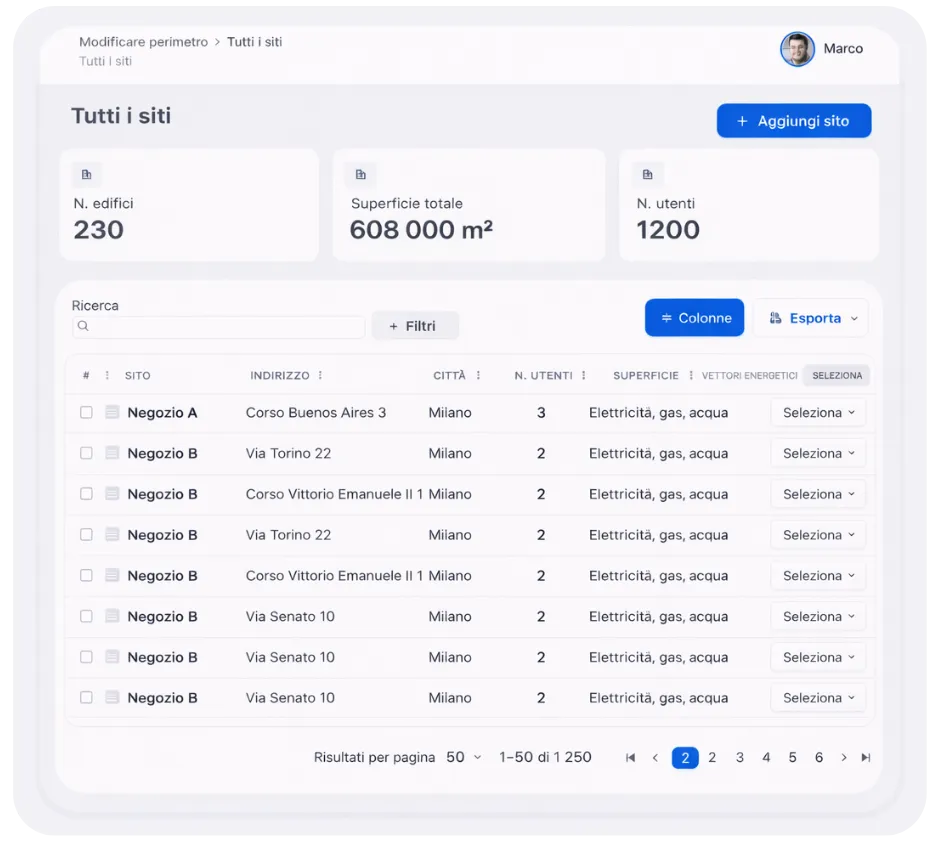Image resolution: width=940 pixels, height=845 pixels.
Task: Expand the Esporta dropdown
Action: [x=813, y=318]
